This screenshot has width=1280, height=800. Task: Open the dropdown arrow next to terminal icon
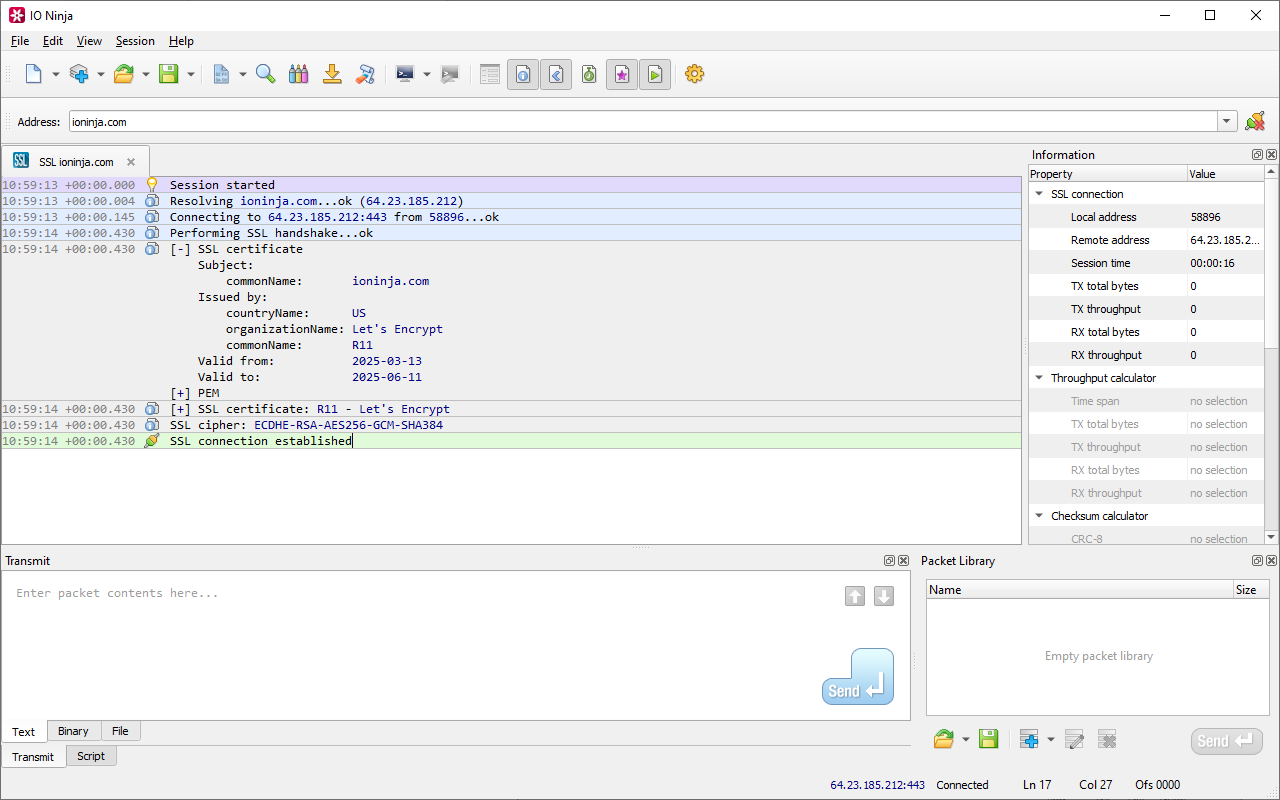tap(427, 74)
